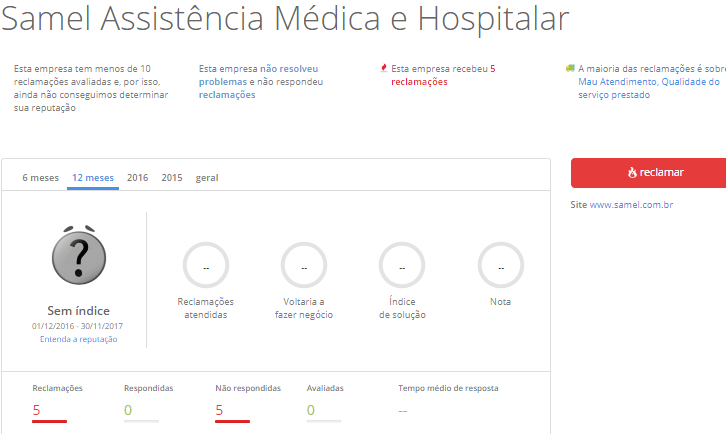Click the green truck icon beside 'A maioria'
Screen dimensions: 726x434
(x=570, y=68)
